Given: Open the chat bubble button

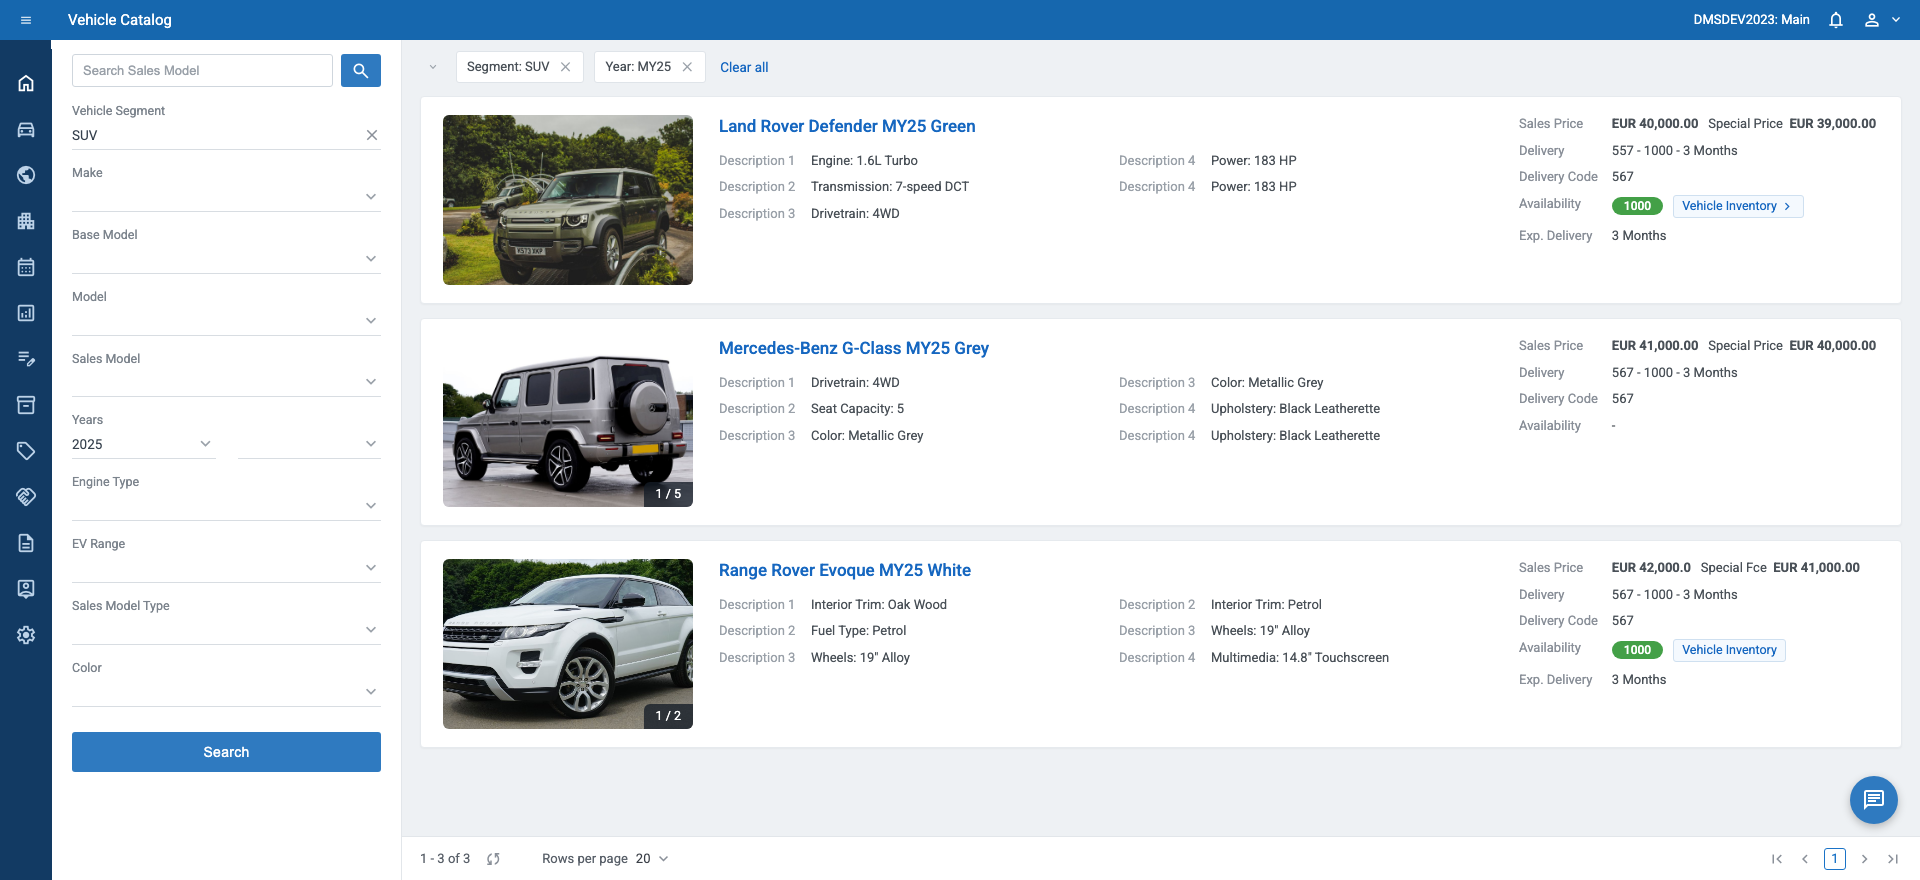Looking at the screenshot, I should pos(1874,800).
